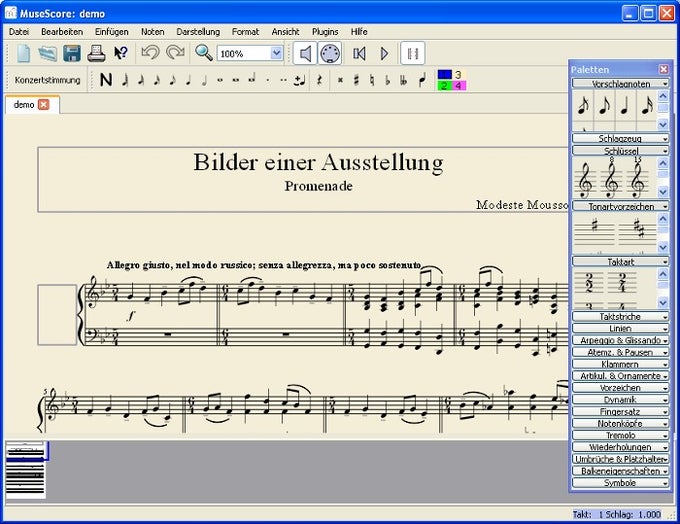Print the score with the printer icon

(x=96, y=53)
